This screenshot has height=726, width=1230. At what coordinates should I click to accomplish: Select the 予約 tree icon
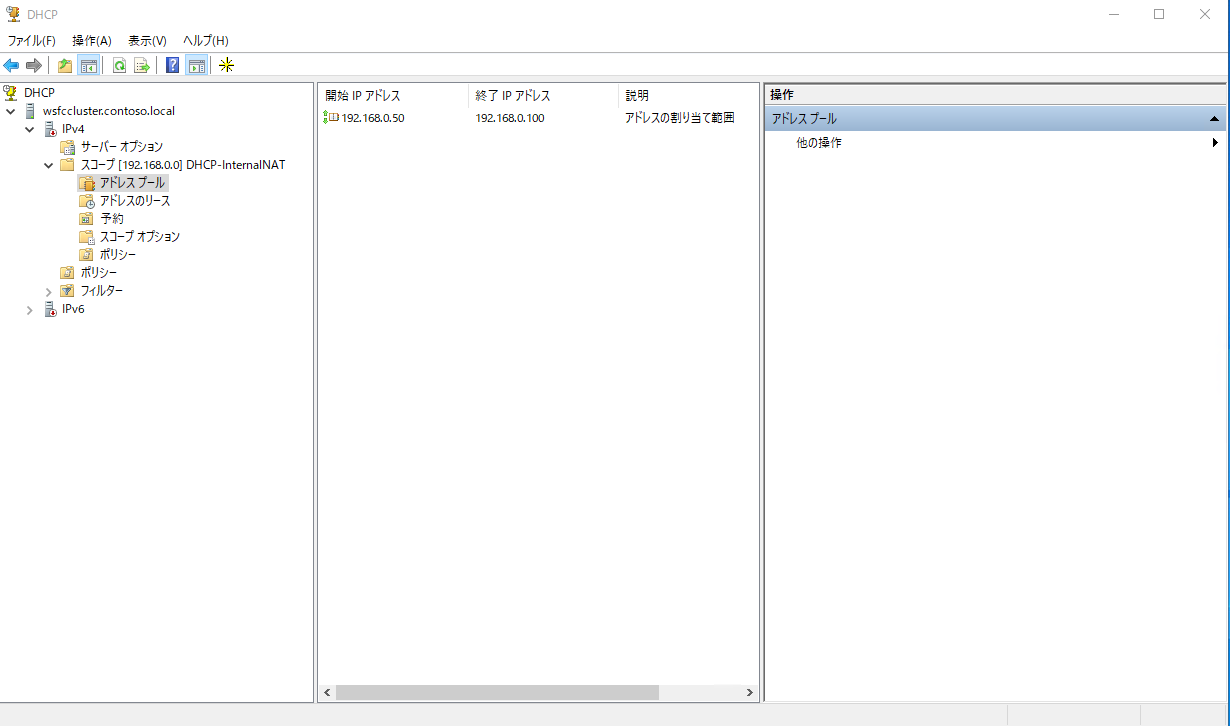click(87, 219)
